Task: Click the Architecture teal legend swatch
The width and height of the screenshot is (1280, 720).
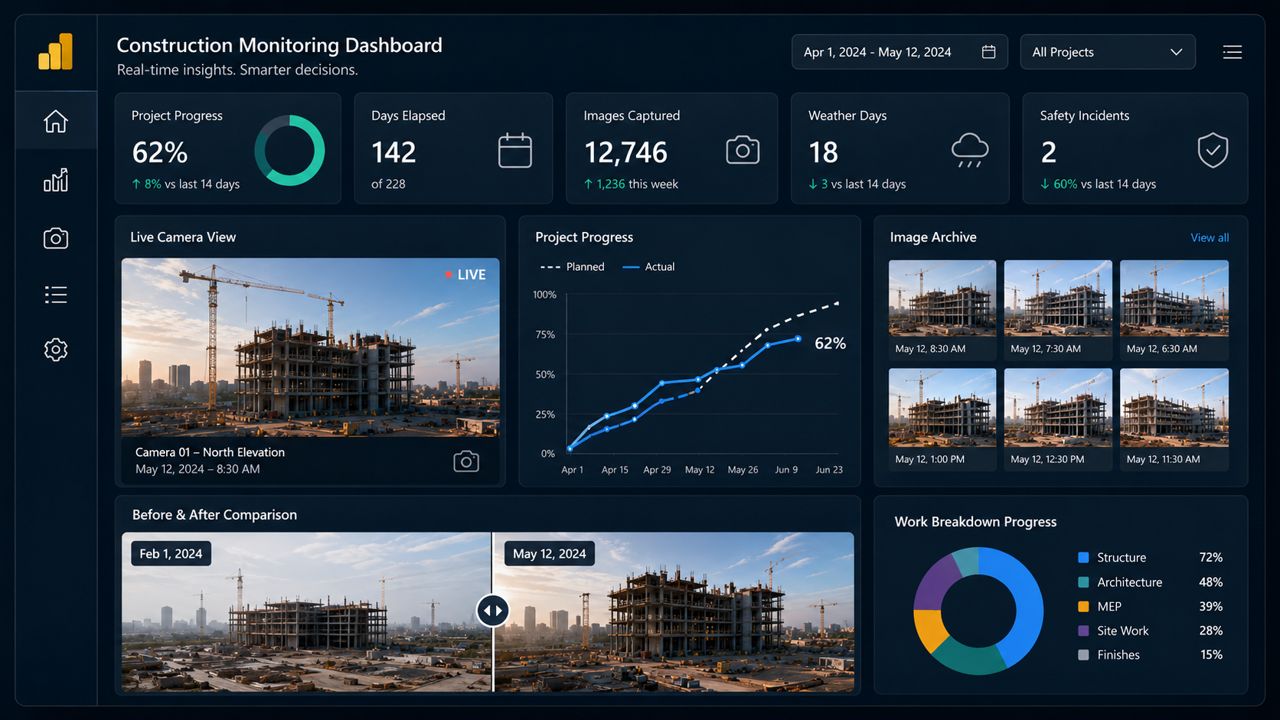Action: pos(1084,582)
